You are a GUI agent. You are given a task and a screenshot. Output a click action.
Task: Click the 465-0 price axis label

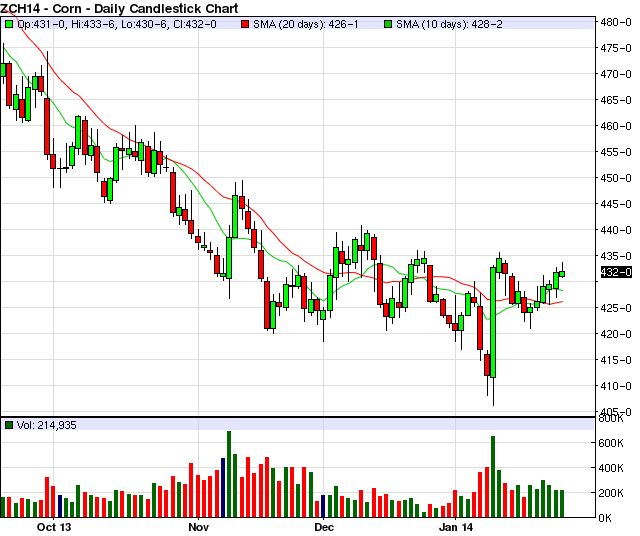616,100
